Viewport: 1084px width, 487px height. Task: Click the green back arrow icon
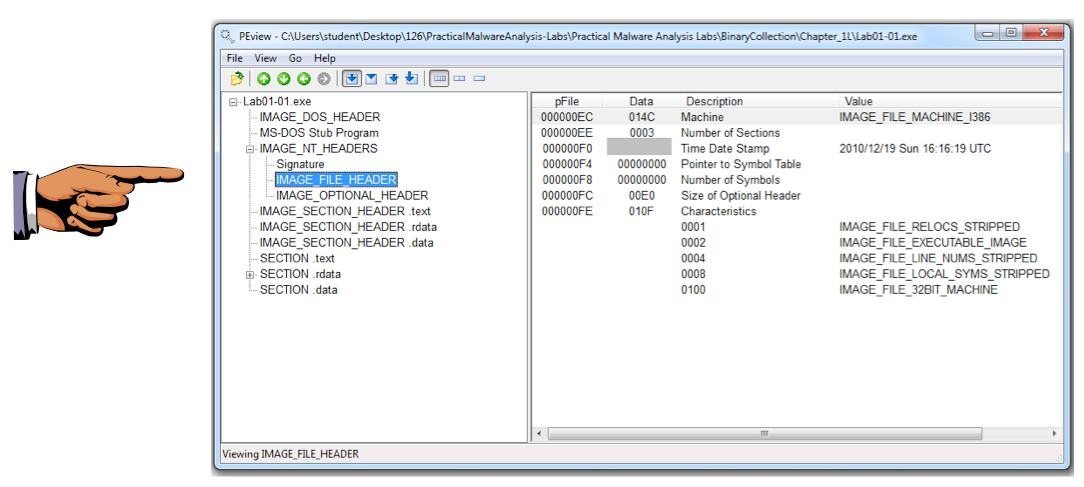tap(303, 78)
